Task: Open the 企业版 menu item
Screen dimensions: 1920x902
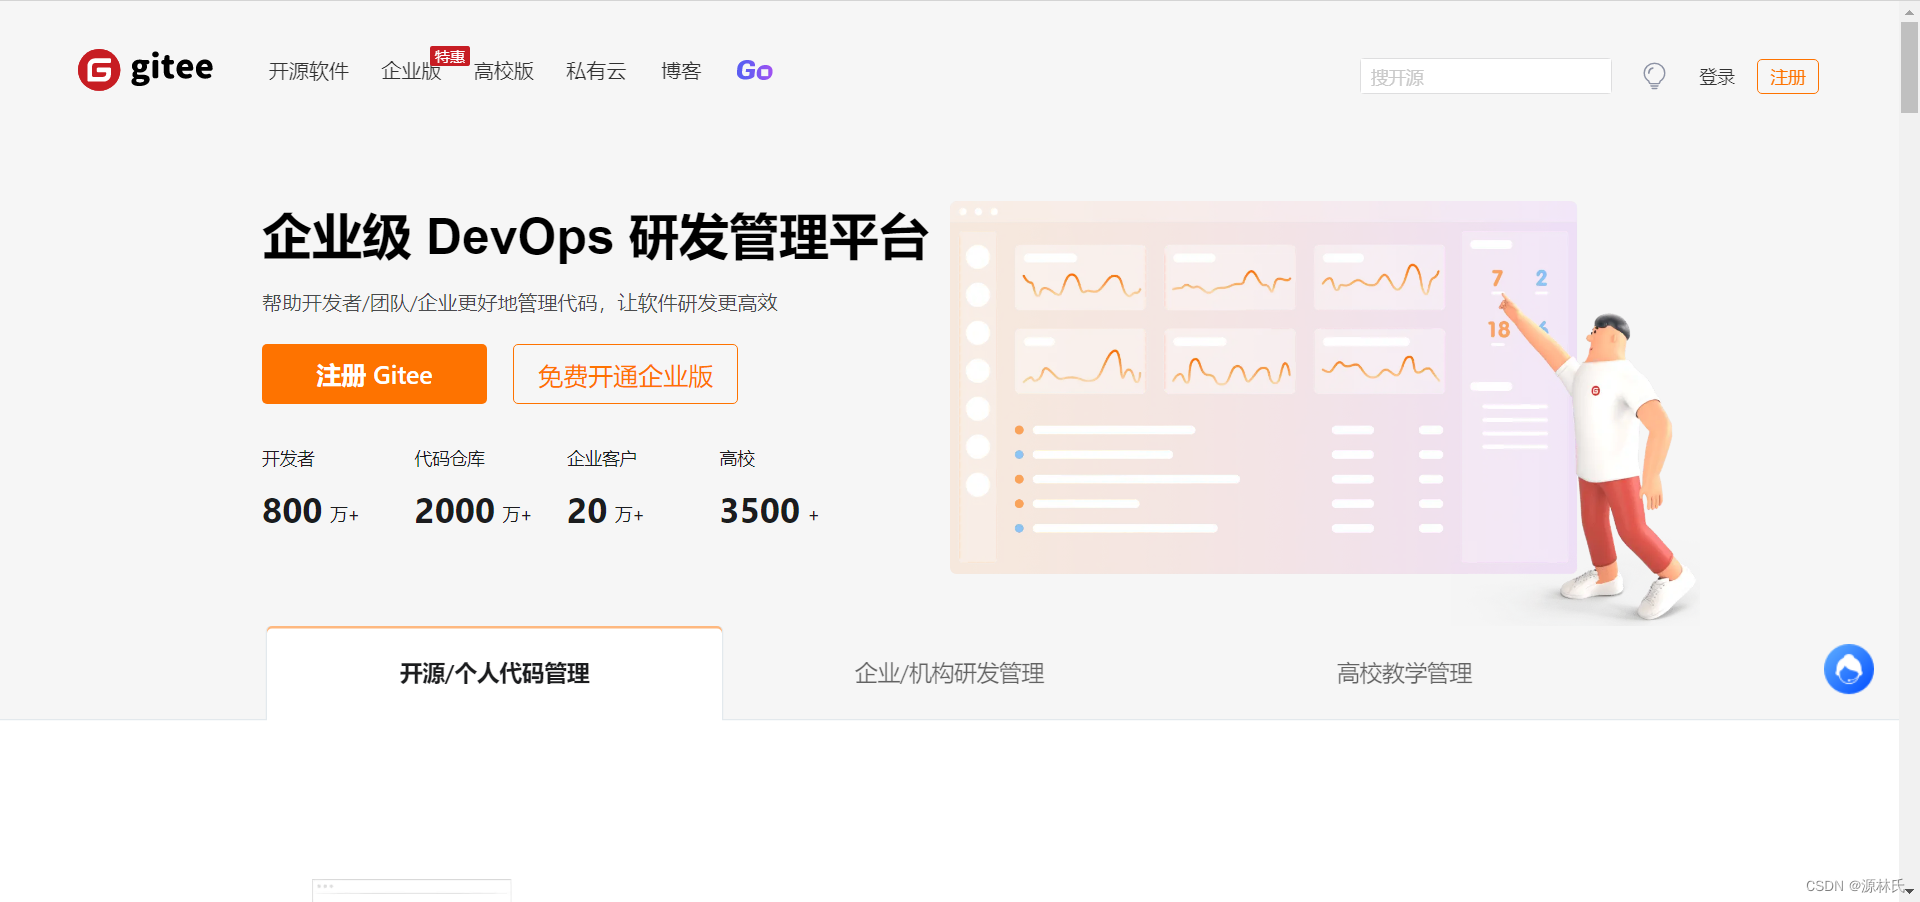Action: pos(411,71)
